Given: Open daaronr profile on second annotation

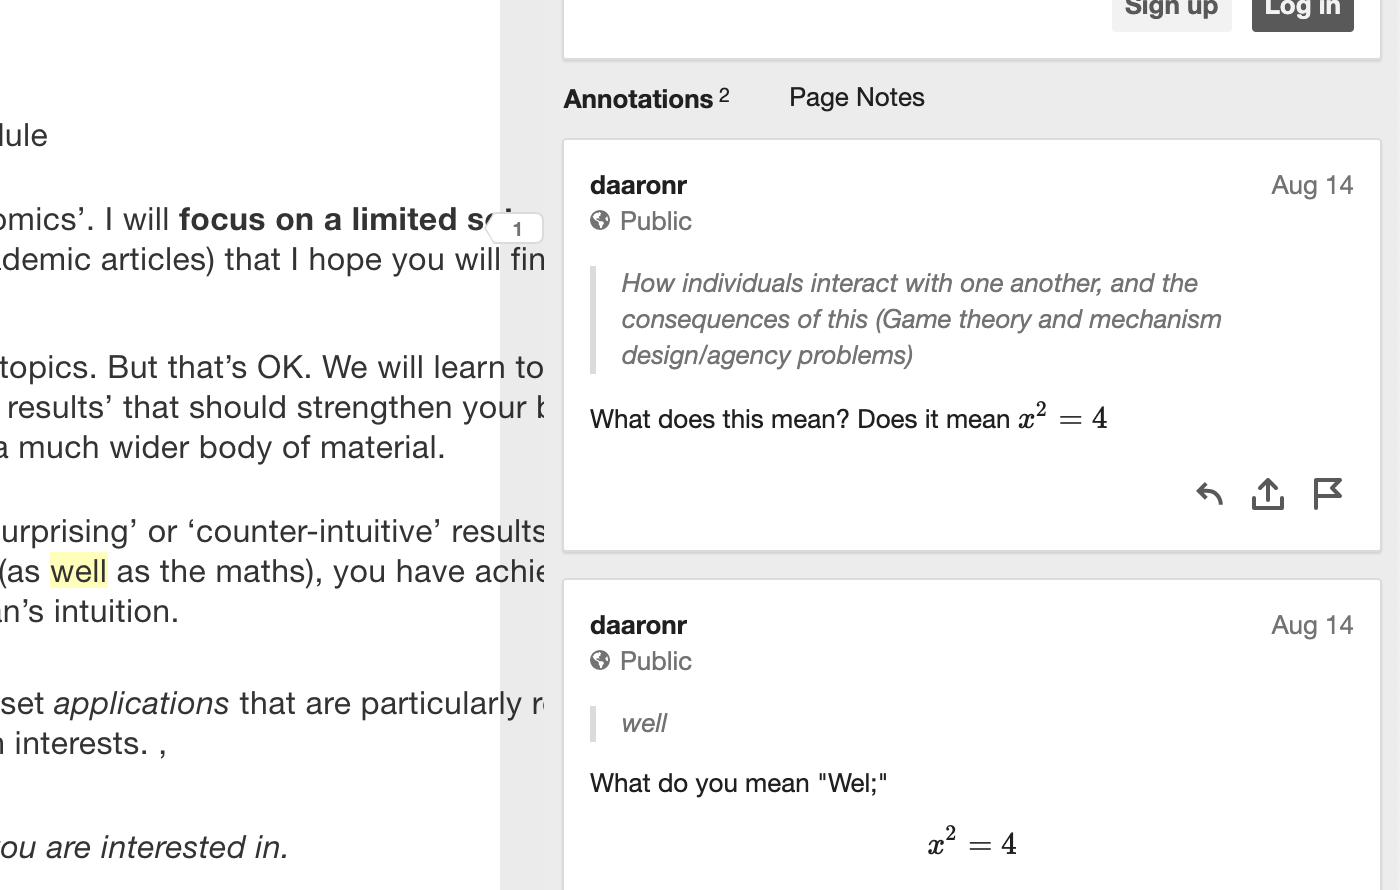Looking at the screenshot, I should pyautogui.click(x=638, y=625).
